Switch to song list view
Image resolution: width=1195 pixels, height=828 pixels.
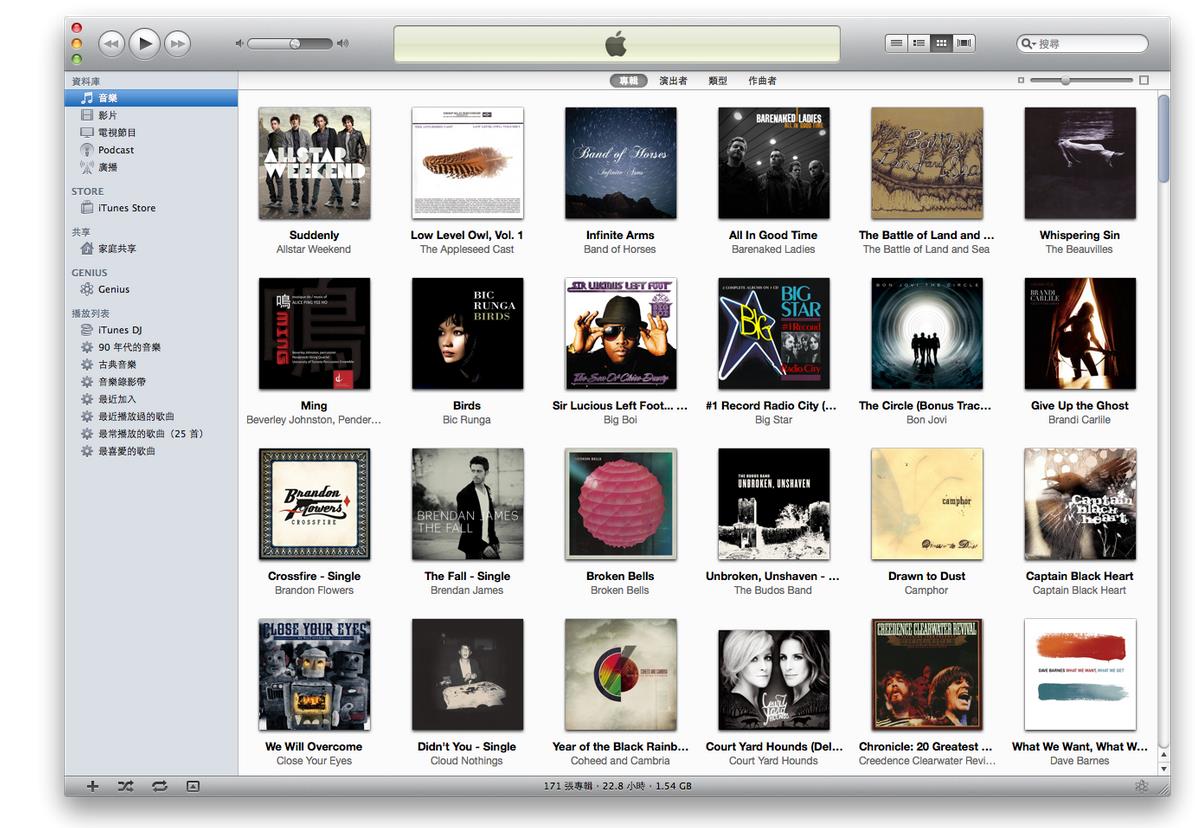(x=897, y=43)
